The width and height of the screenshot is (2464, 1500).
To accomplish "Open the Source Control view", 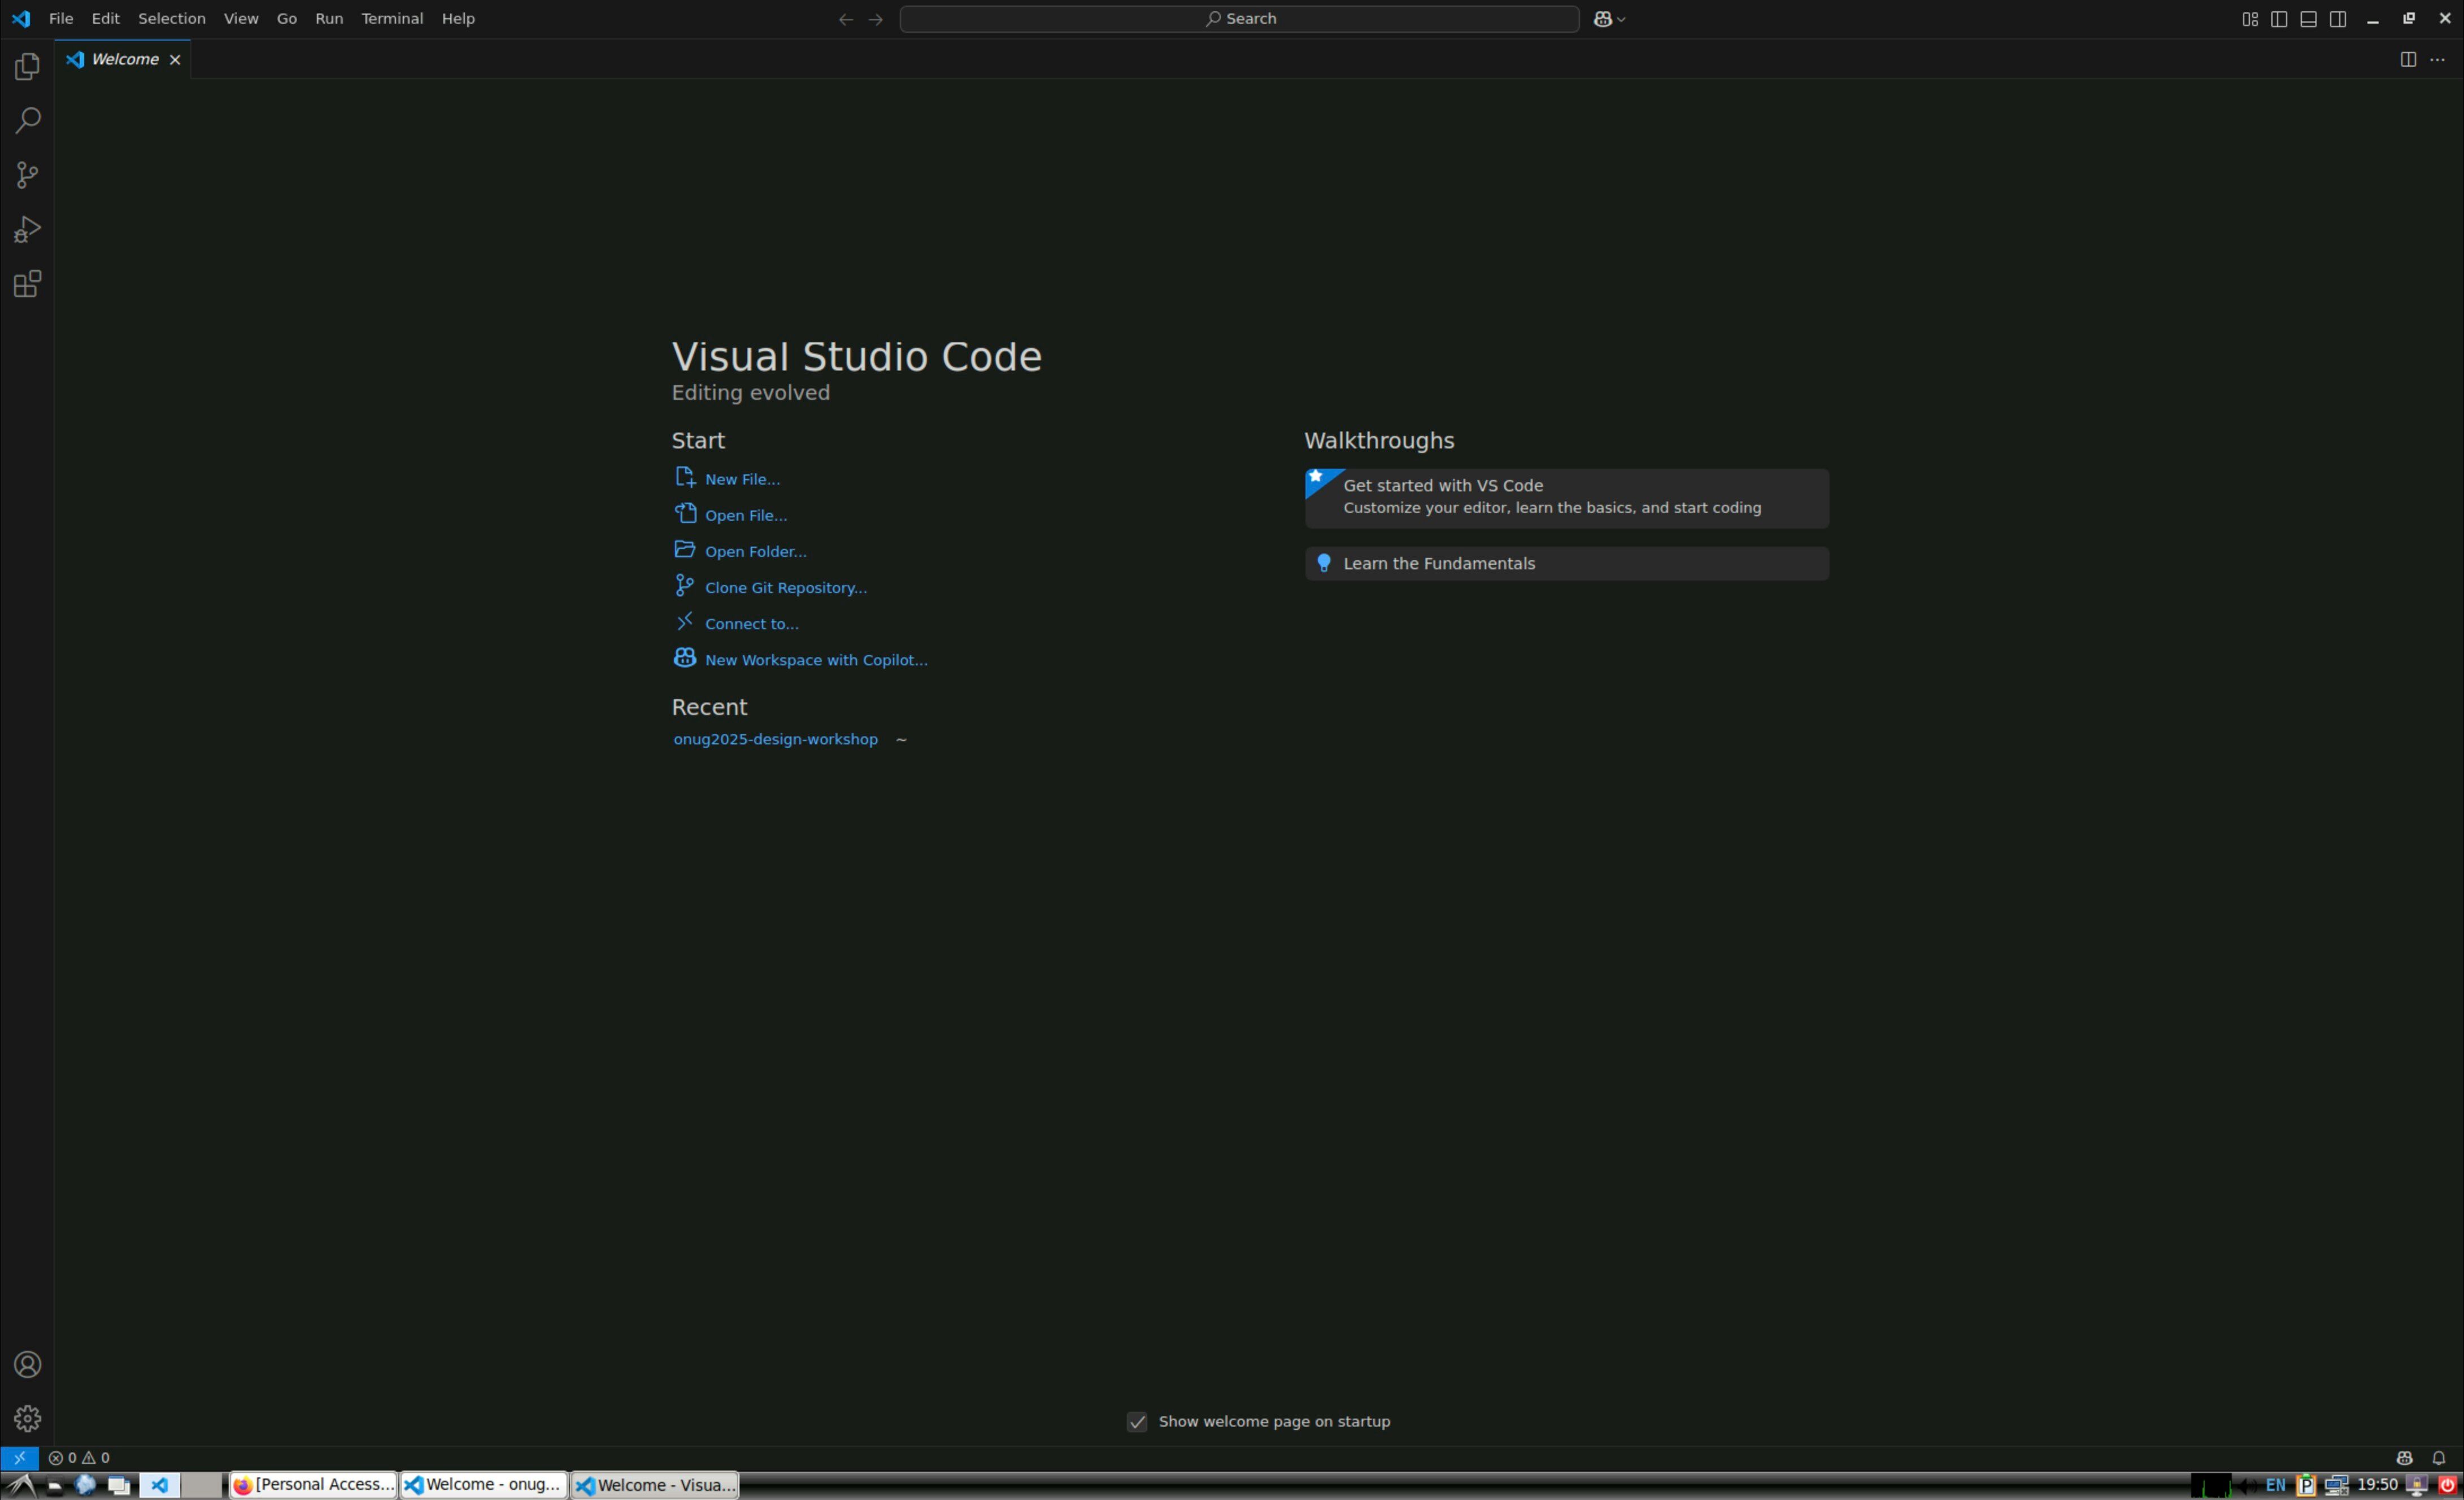I will [27, 176].
